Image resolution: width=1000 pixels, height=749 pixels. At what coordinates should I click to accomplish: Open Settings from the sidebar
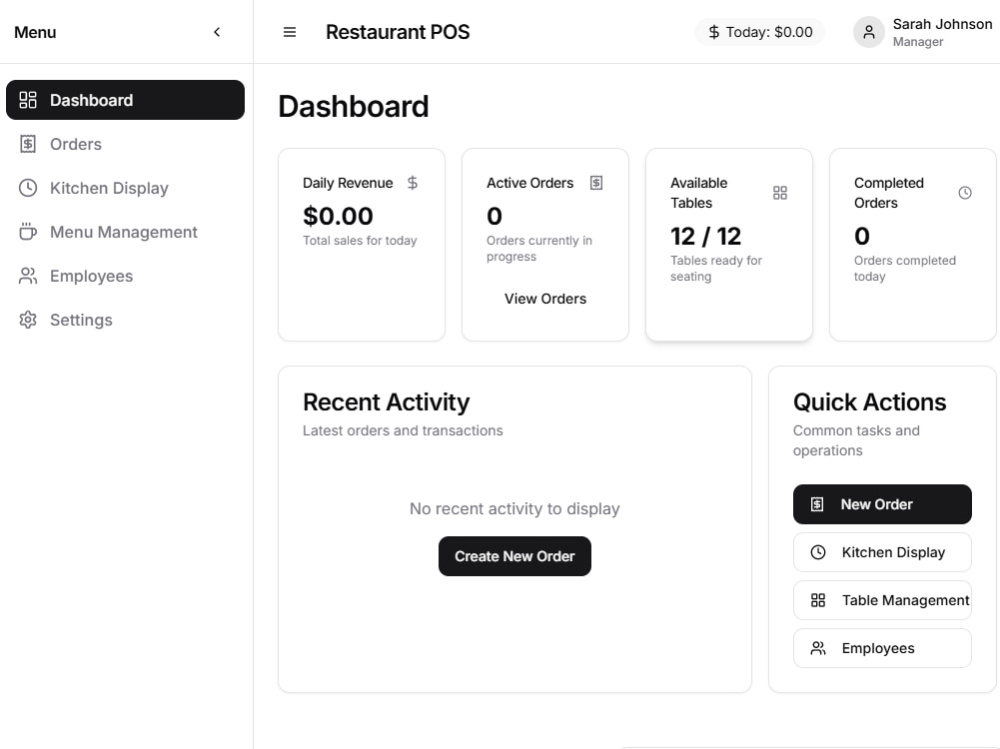125,320
